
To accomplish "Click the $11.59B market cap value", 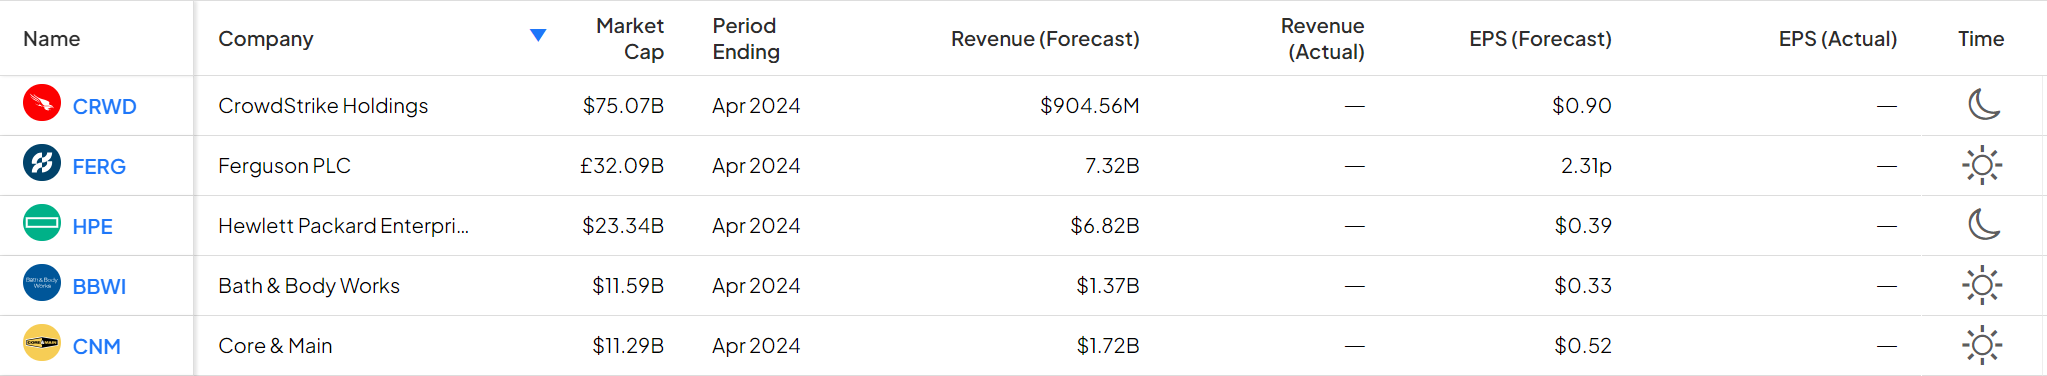I will pyautogui.click(x=628, y=285).
